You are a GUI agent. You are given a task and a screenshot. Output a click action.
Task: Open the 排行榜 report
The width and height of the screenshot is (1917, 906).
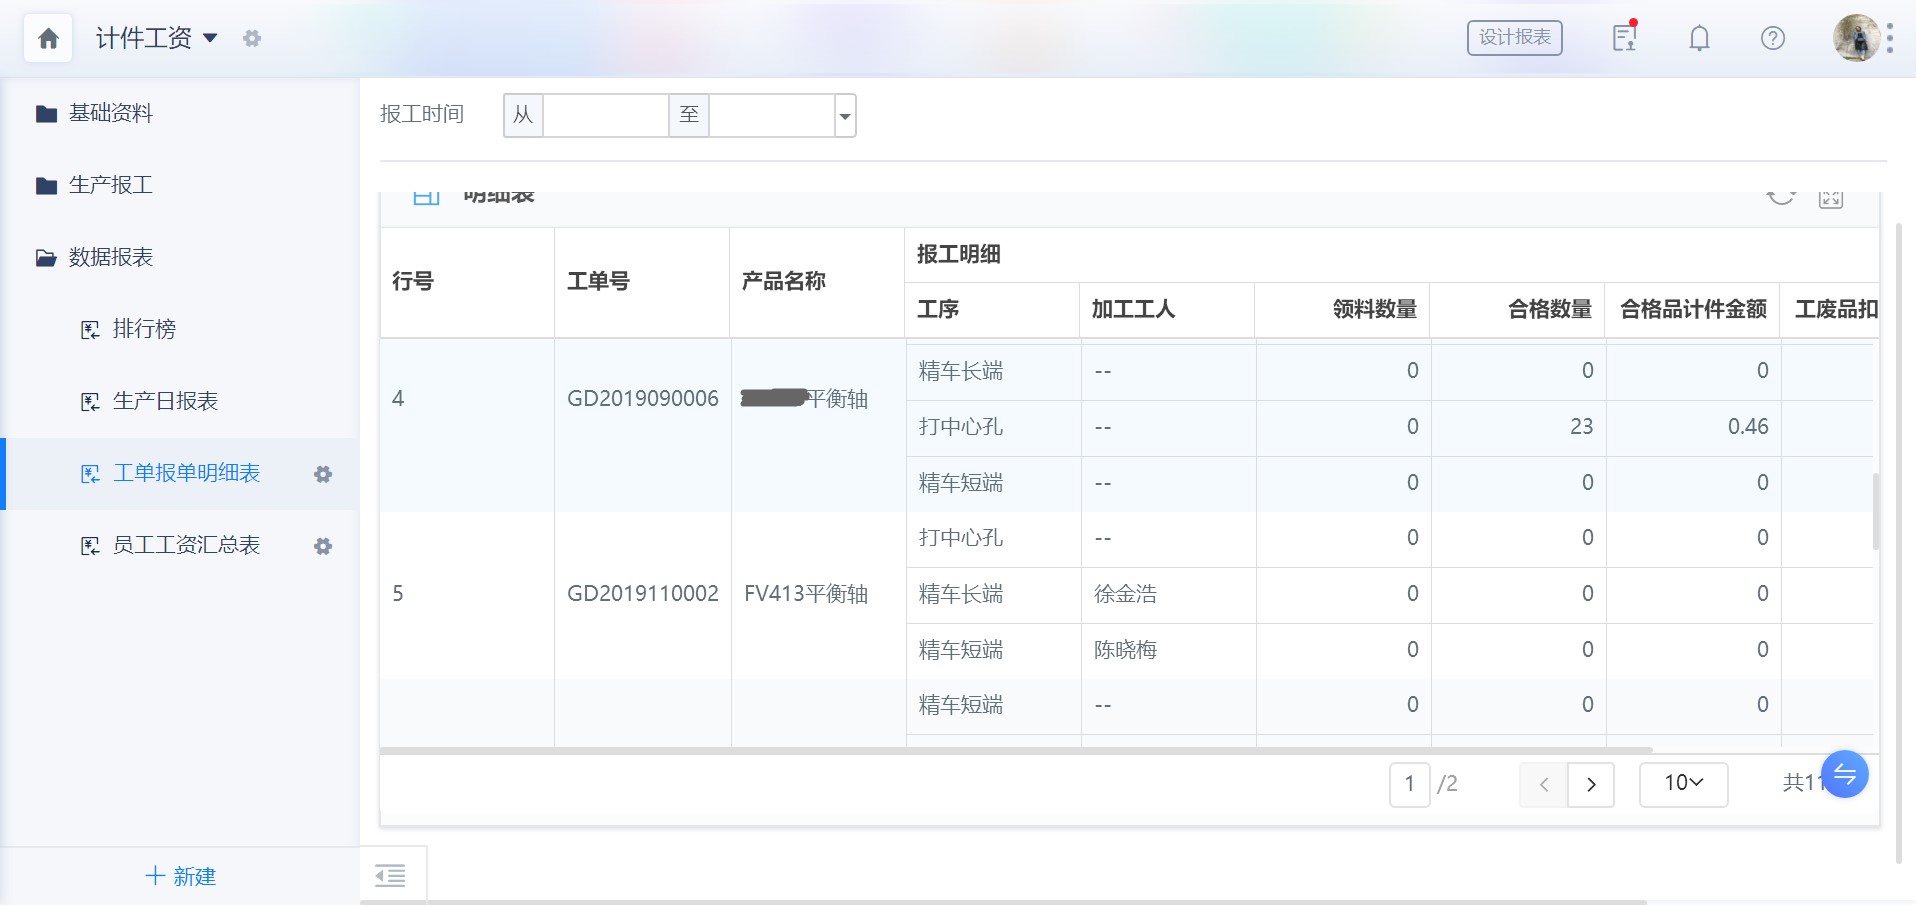(144, 329)
